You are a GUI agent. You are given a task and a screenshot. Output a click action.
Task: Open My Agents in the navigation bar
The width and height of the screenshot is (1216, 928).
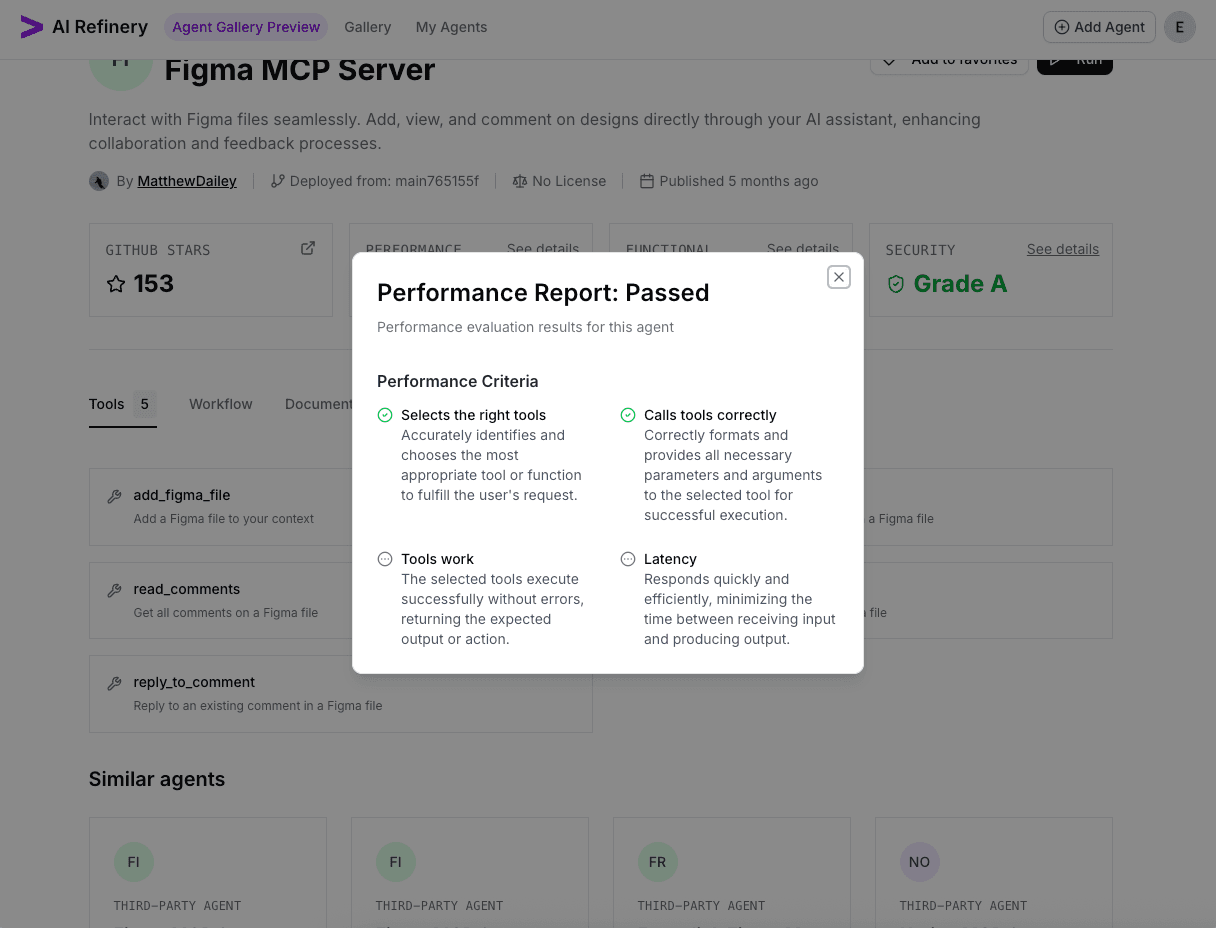coord(451,27)
